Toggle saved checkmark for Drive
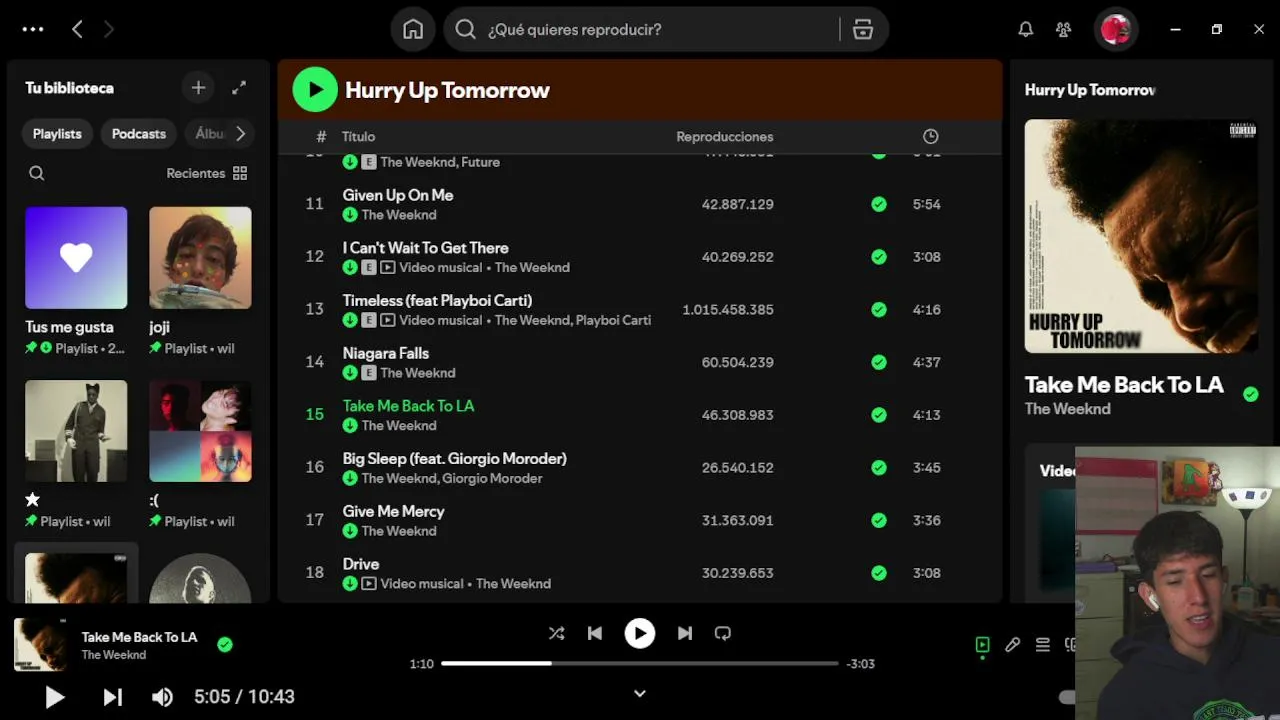 [878, 573]
